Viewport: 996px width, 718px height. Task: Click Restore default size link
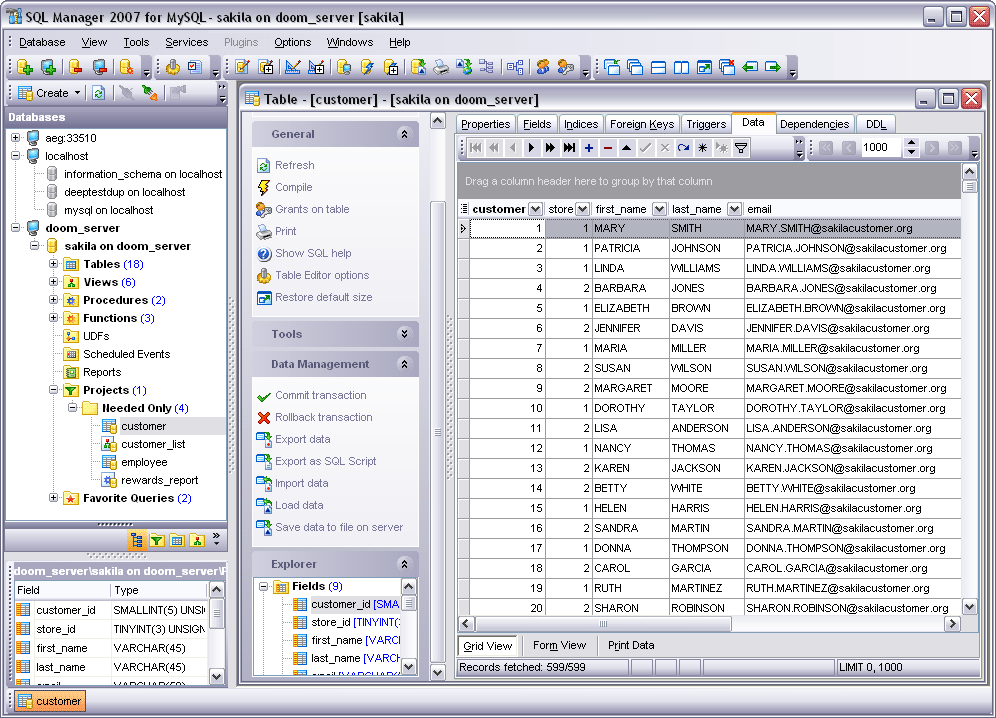[x=323, y=297]
